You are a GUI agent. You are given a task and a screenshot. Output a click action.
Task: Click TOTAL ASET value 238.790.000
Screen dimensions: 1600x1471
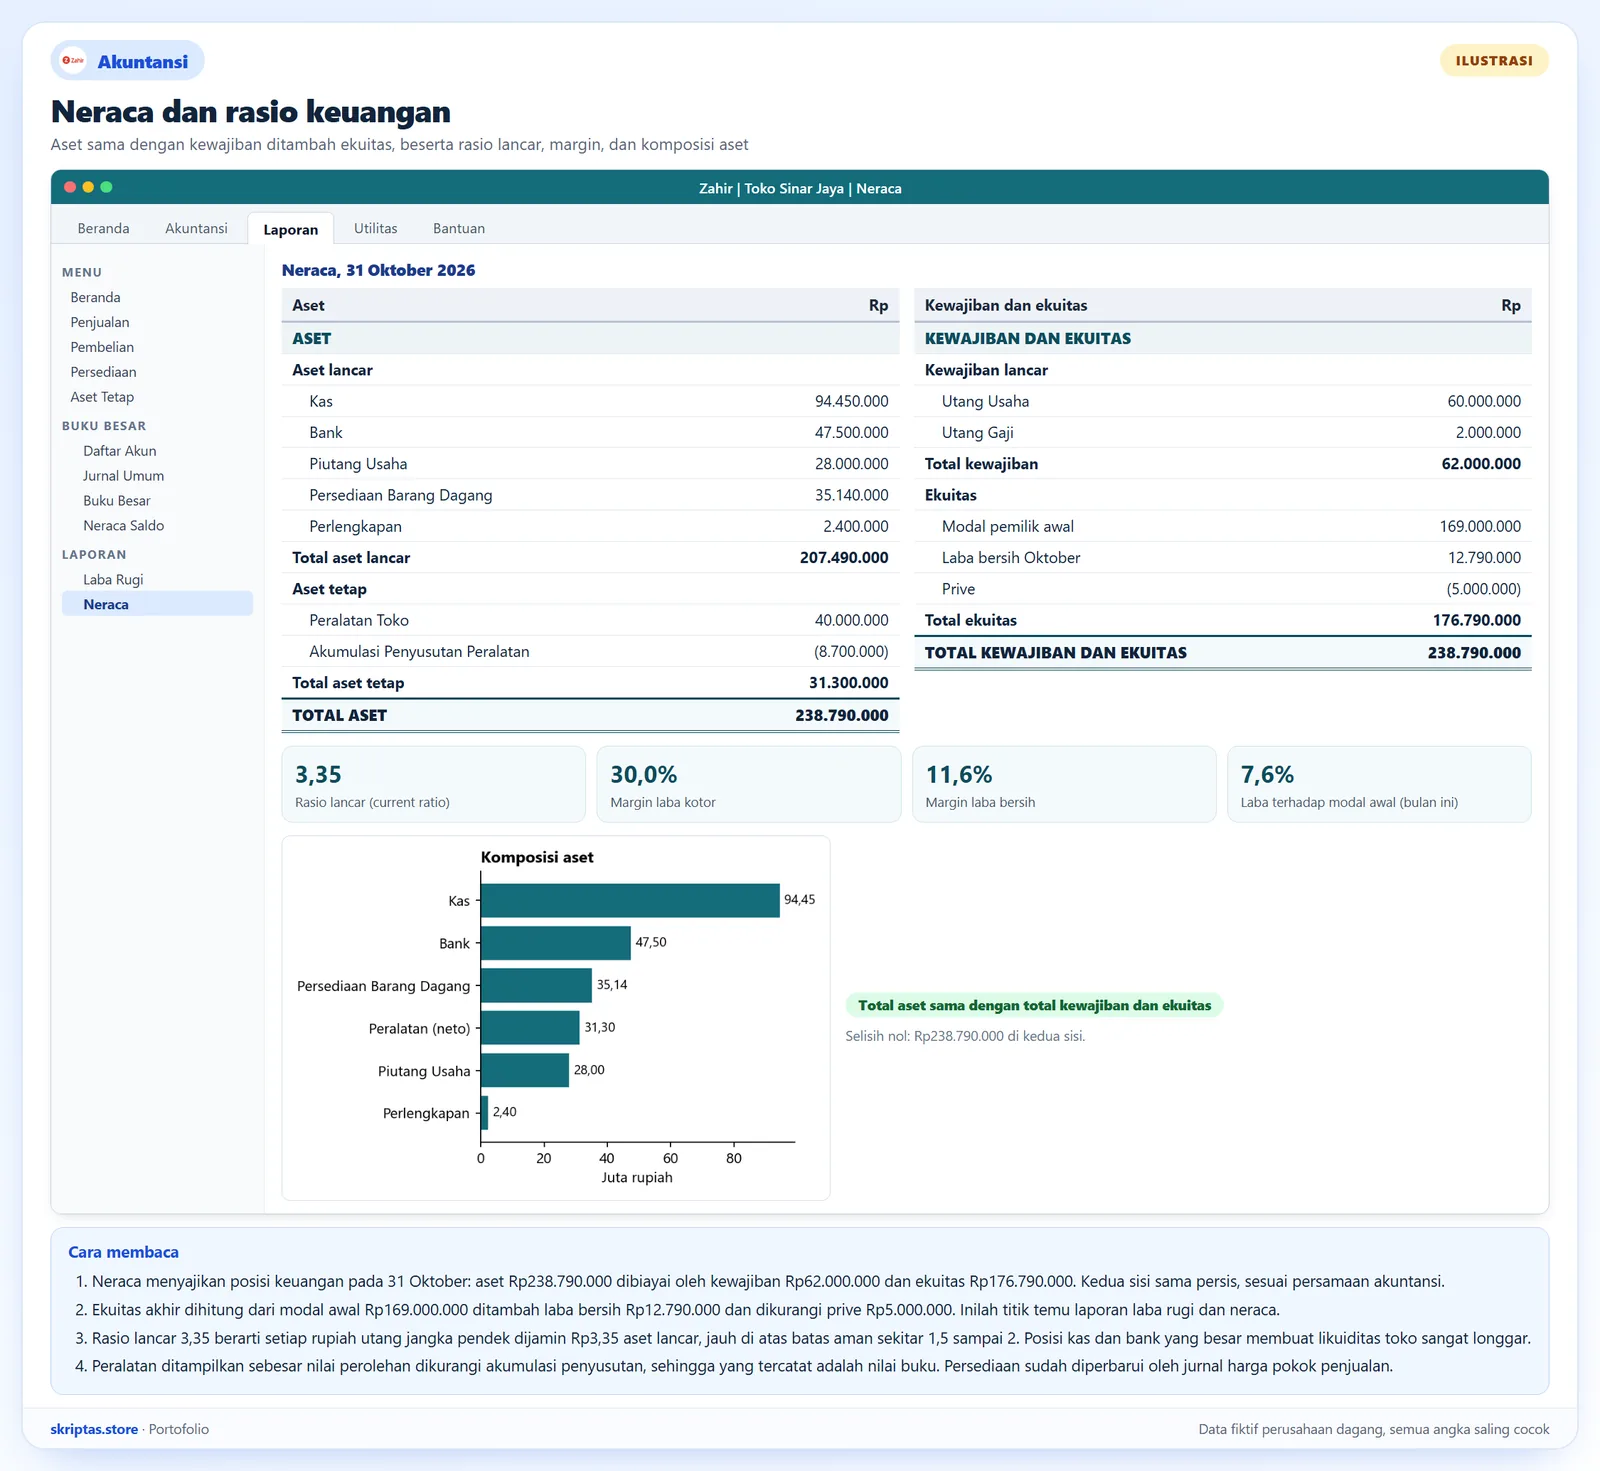[x=842, y=715]
